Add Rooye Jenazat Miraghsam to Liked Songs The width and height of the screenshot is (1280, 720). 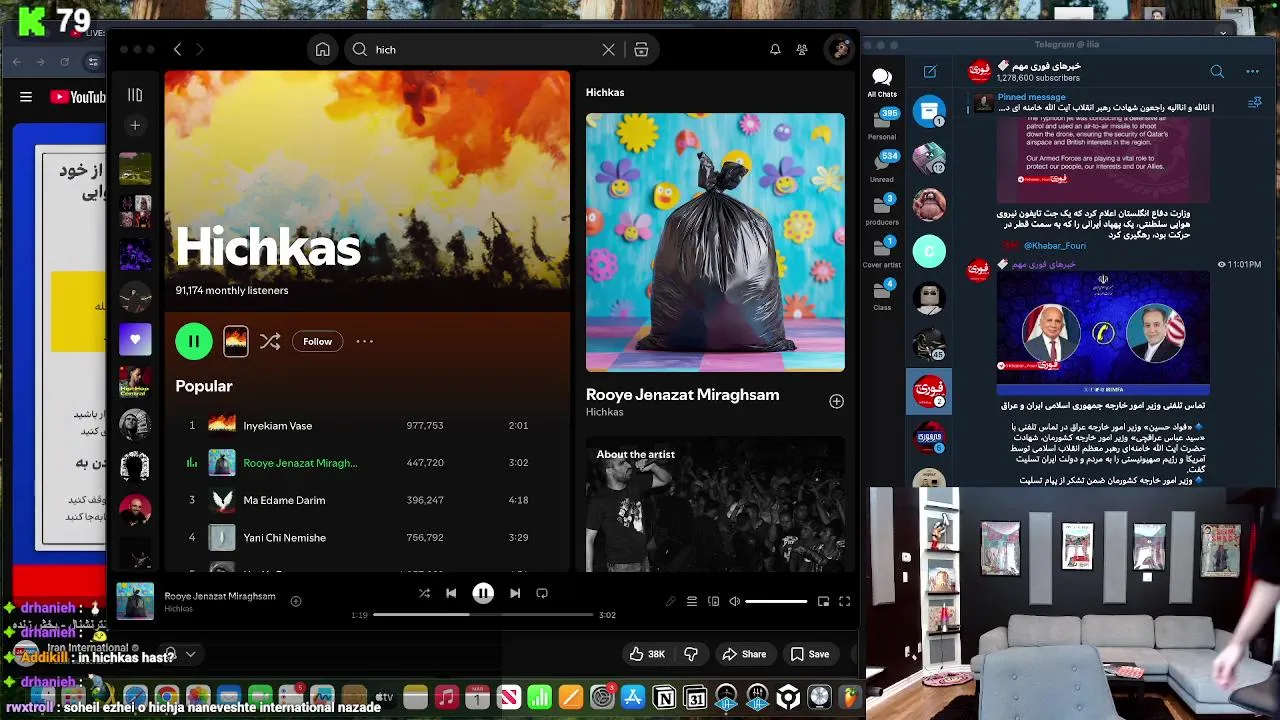tap(836, 401)
